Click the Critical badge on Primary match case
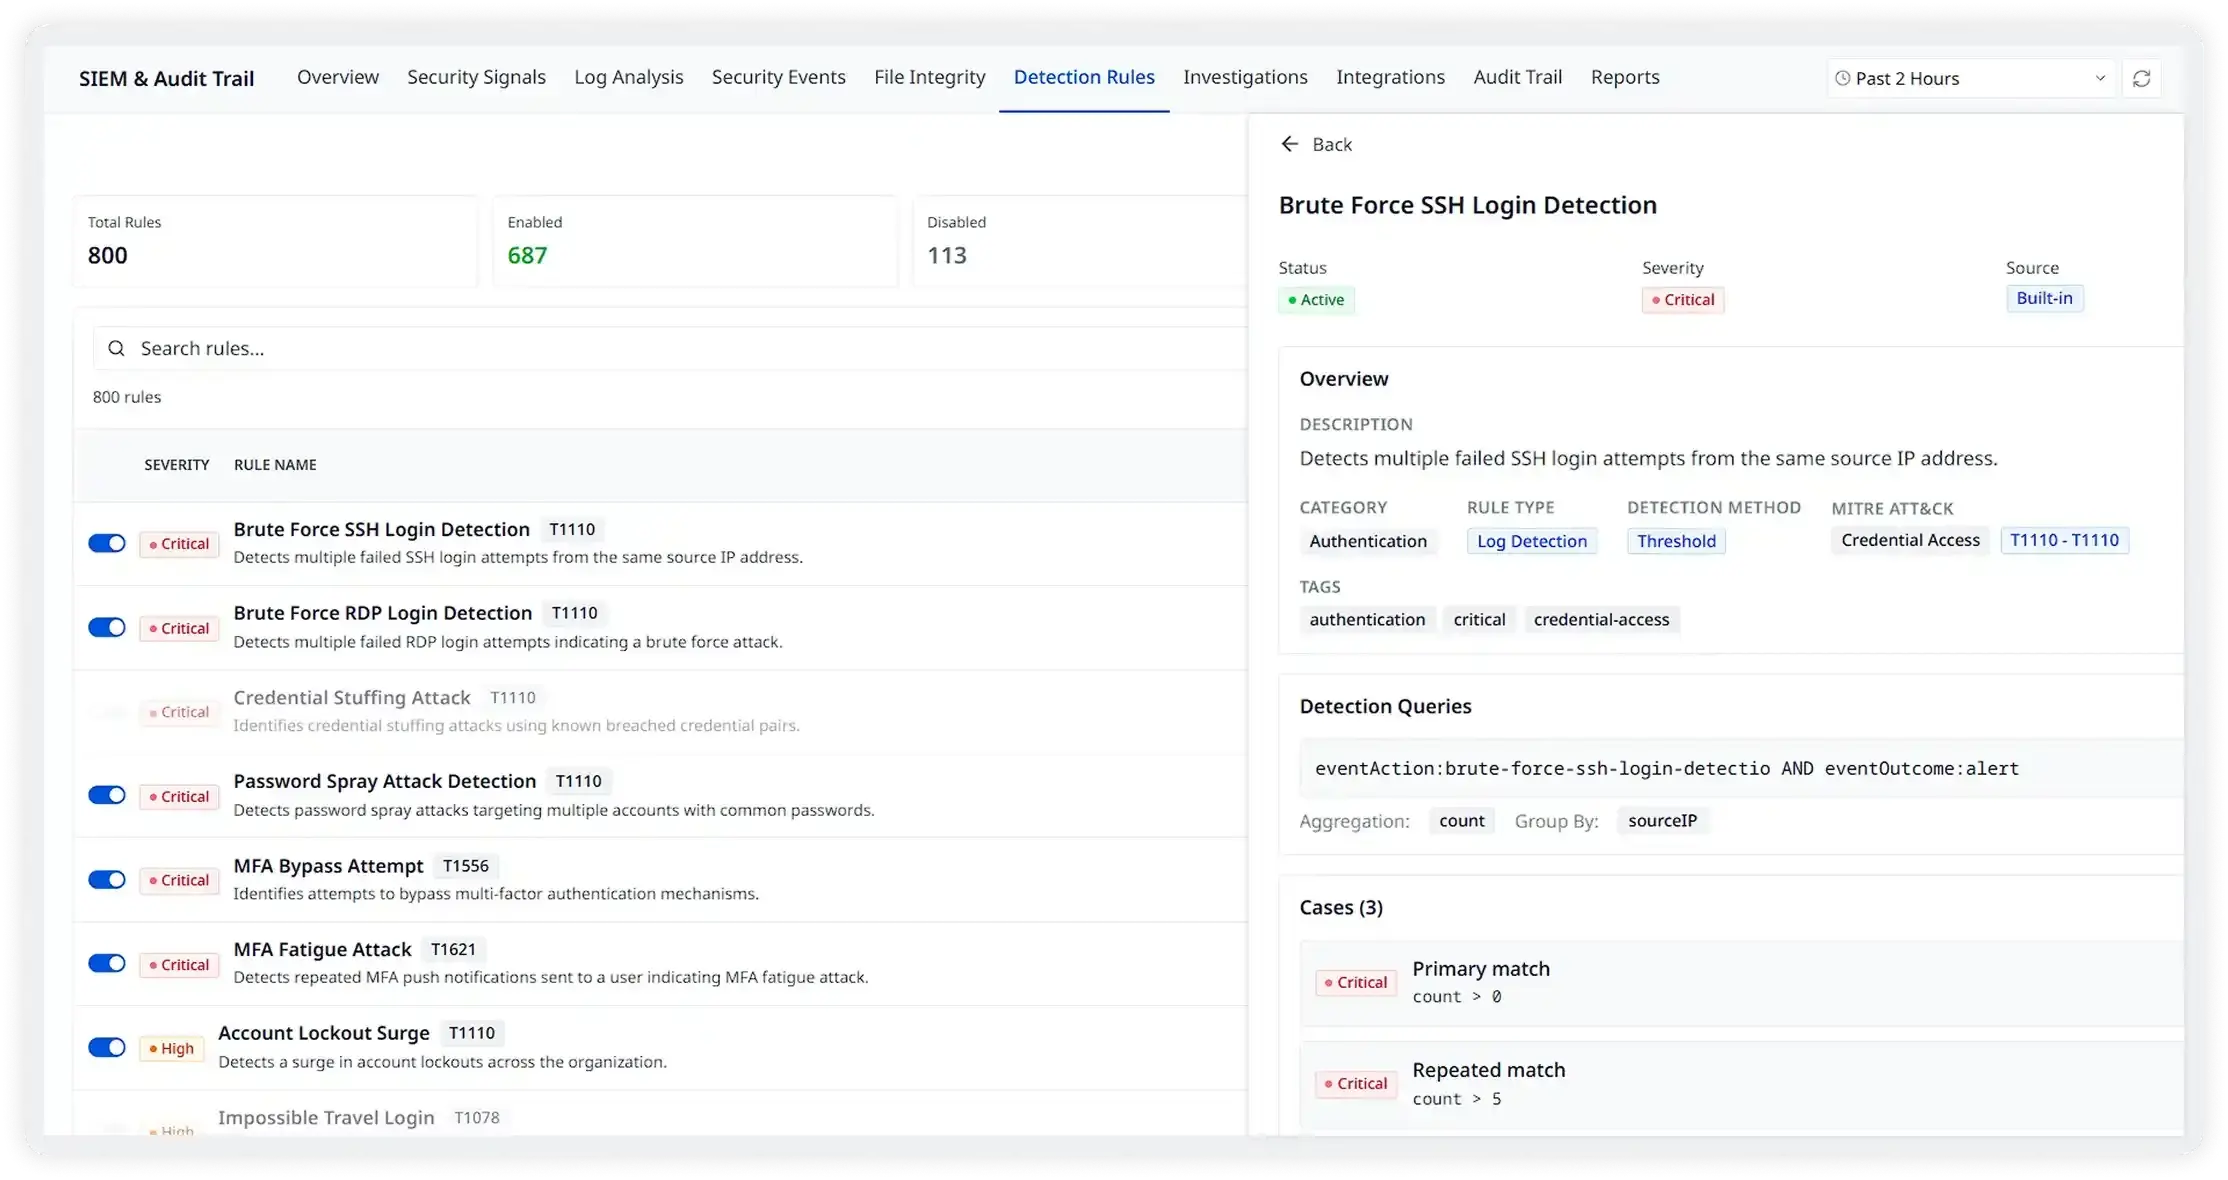2228x1180 pixels. pos(1356,982)
